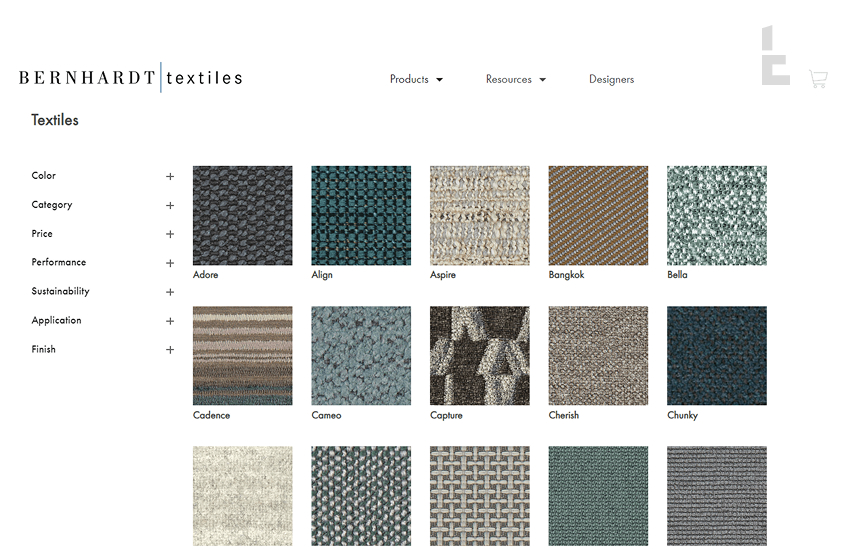Viewport: 850px width, 550px height.
Task: Open the Products dropdown menu
Action: pos(416,79)
